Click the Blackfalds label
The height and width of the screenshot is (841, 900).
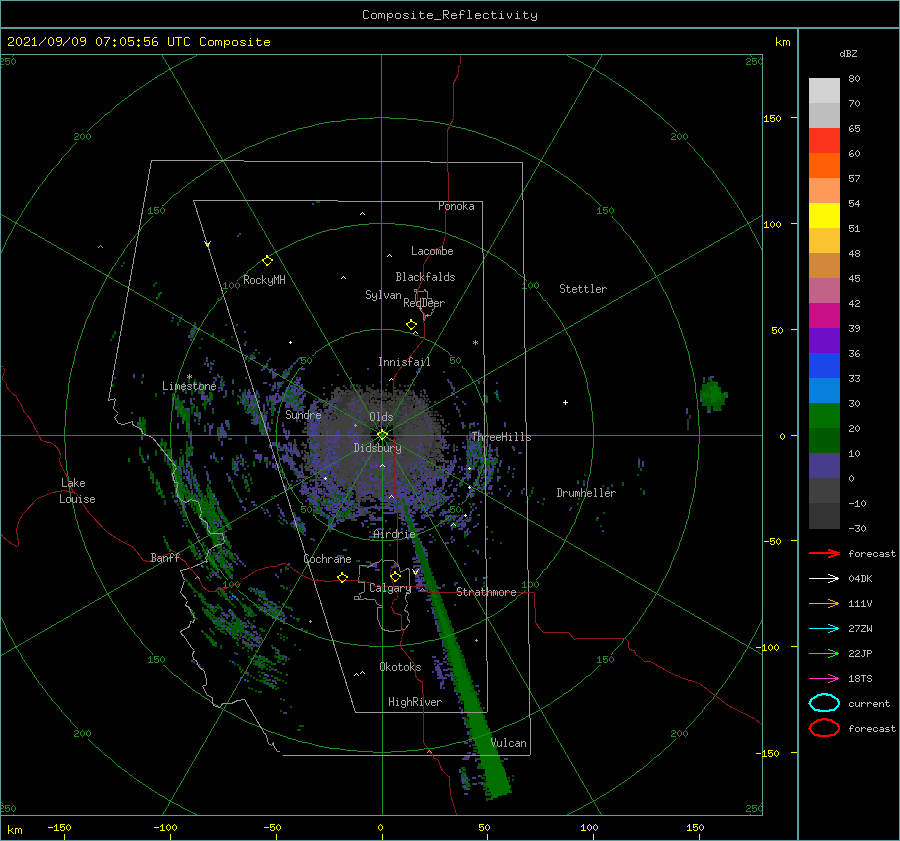tap(425, 277)
